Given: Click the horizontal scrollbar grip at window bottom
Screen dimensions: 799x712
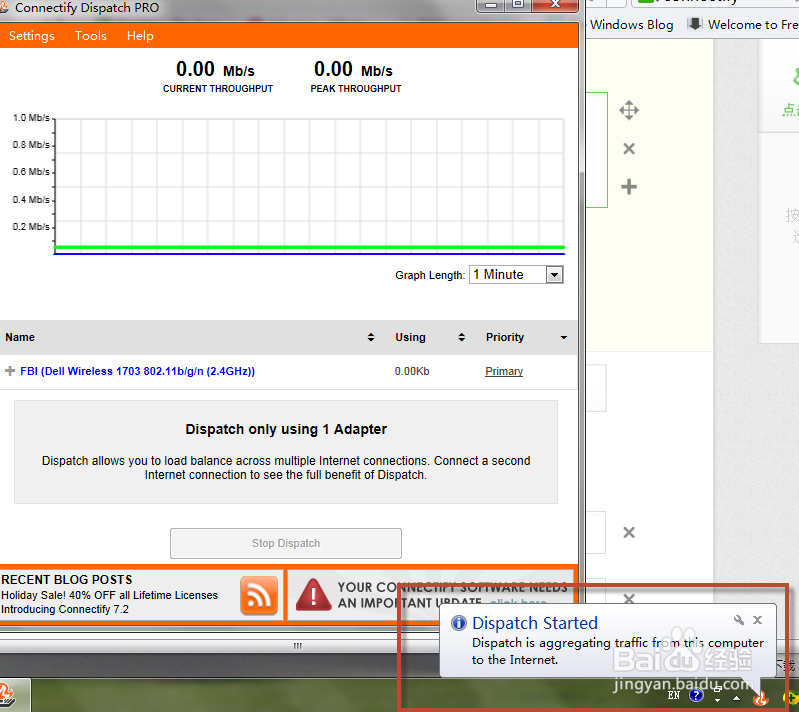Looking at the screenshot, I should (298, 646).
